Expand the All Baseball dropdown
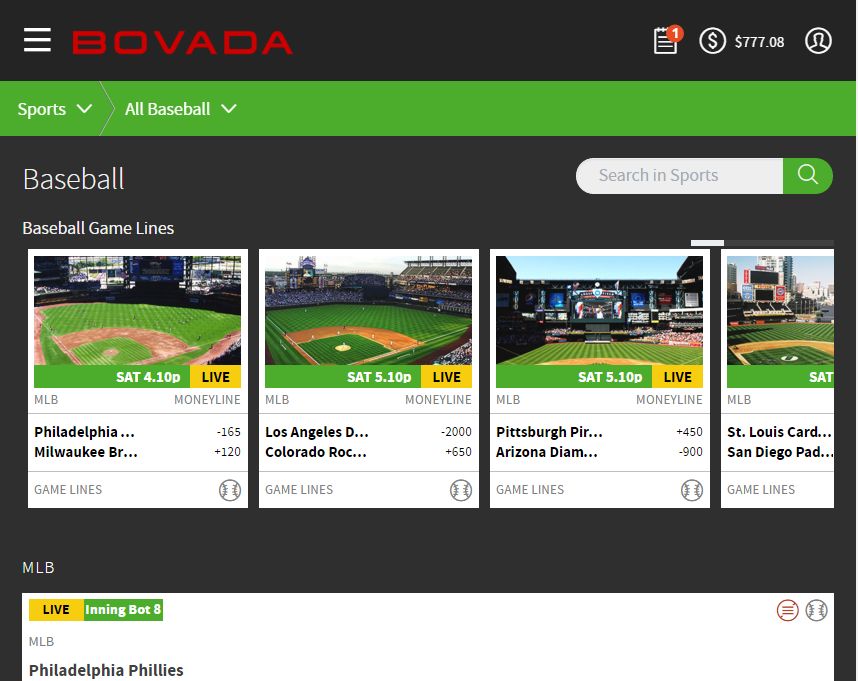858x681 pixels. point(181,109)
